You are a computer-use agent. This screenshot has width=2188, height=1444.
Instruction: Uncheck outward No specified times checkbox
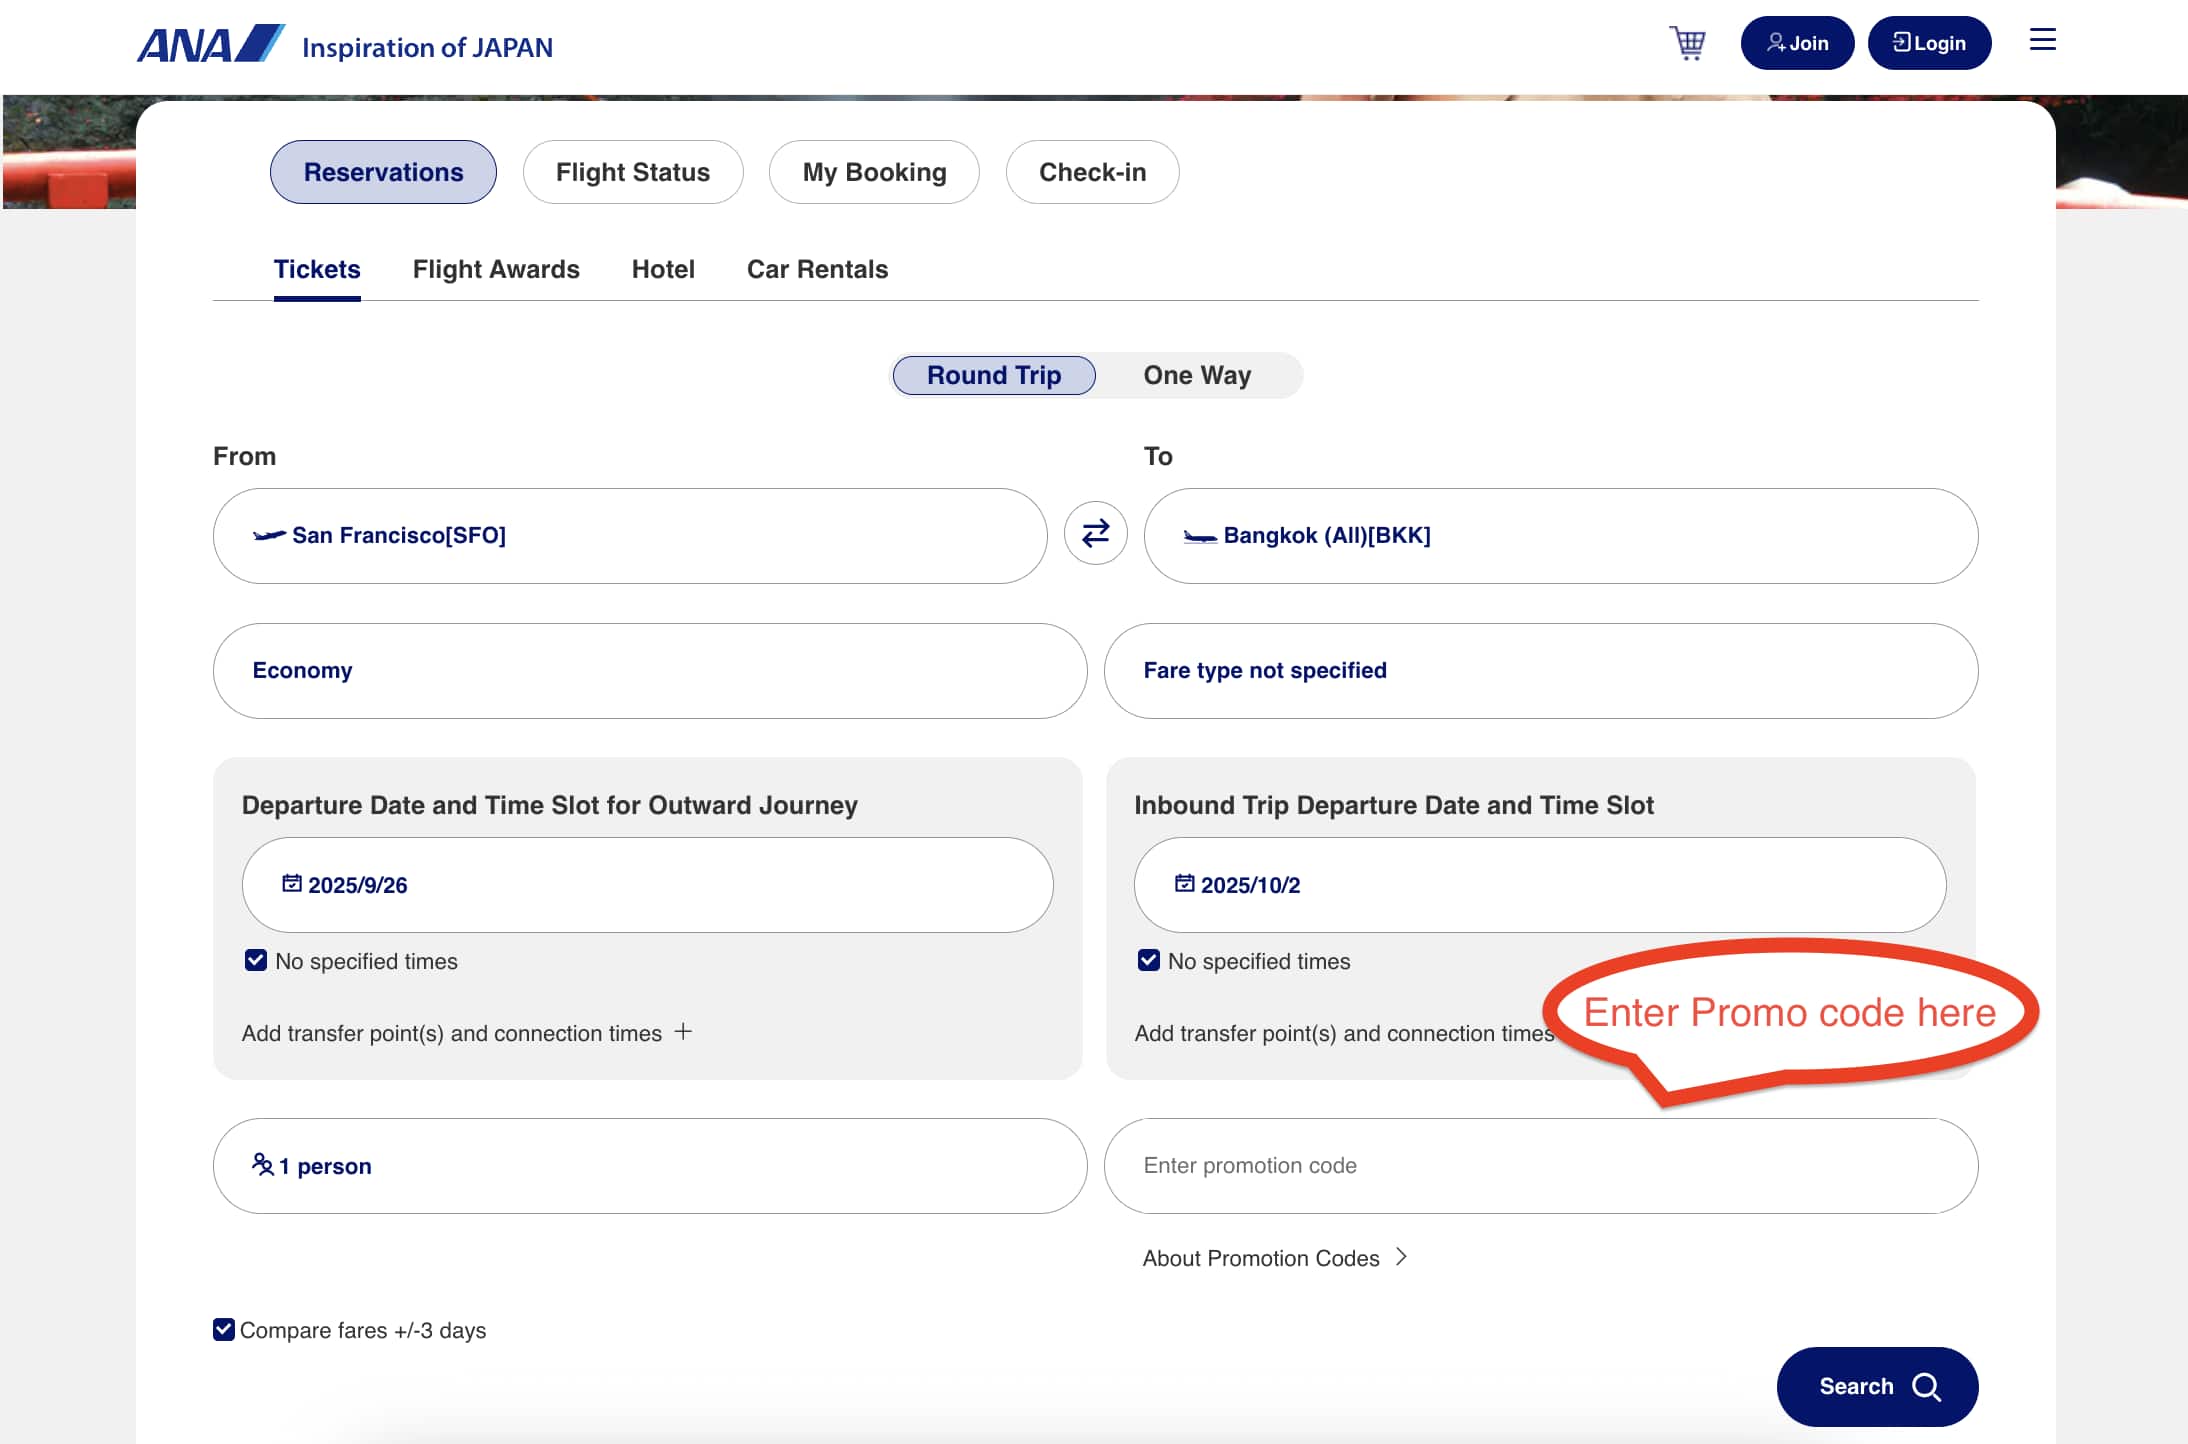coord(256,960)
